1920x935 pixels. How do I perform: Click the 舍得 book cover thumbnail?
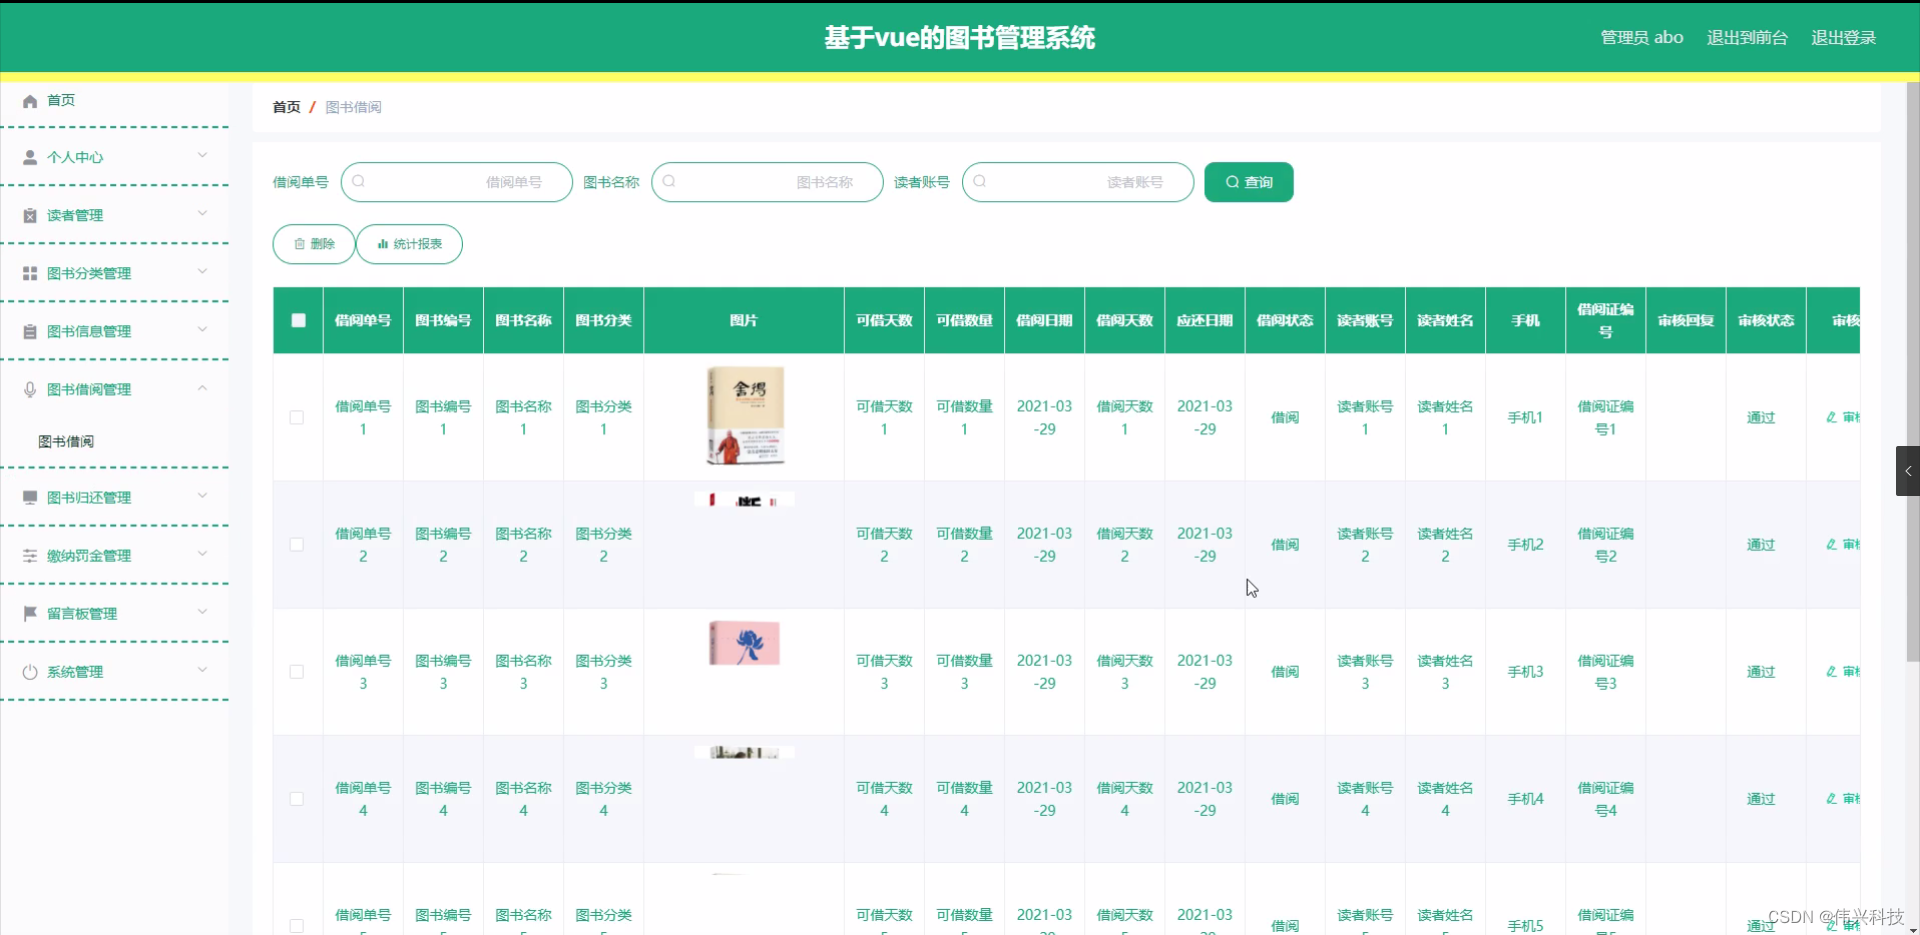point(744,415)
